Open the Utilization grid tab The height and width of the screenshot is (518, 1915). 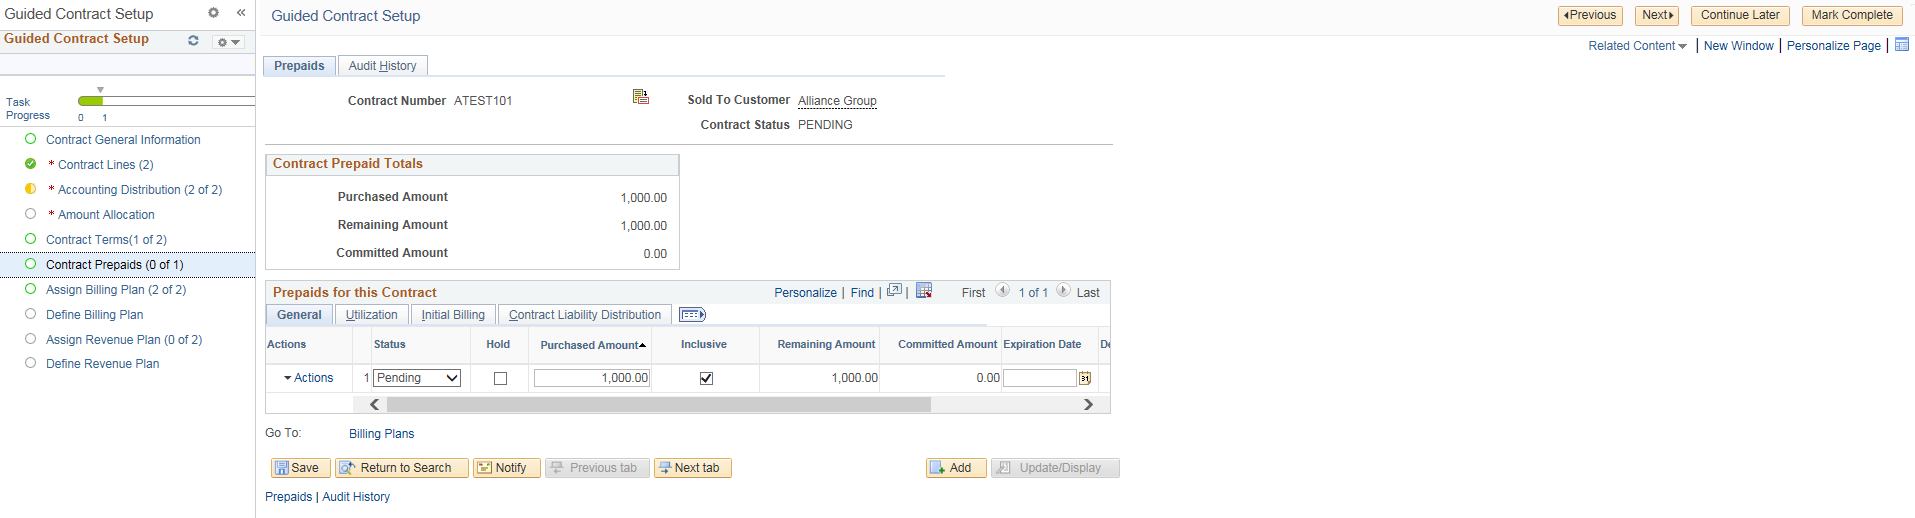pyautogui.click(x=371, y=315)
